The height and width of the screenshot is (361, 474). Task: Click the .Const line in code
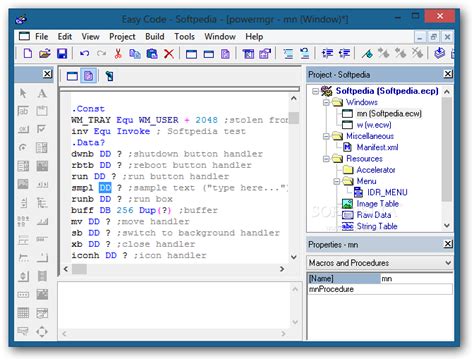click(x=88, y=109)
